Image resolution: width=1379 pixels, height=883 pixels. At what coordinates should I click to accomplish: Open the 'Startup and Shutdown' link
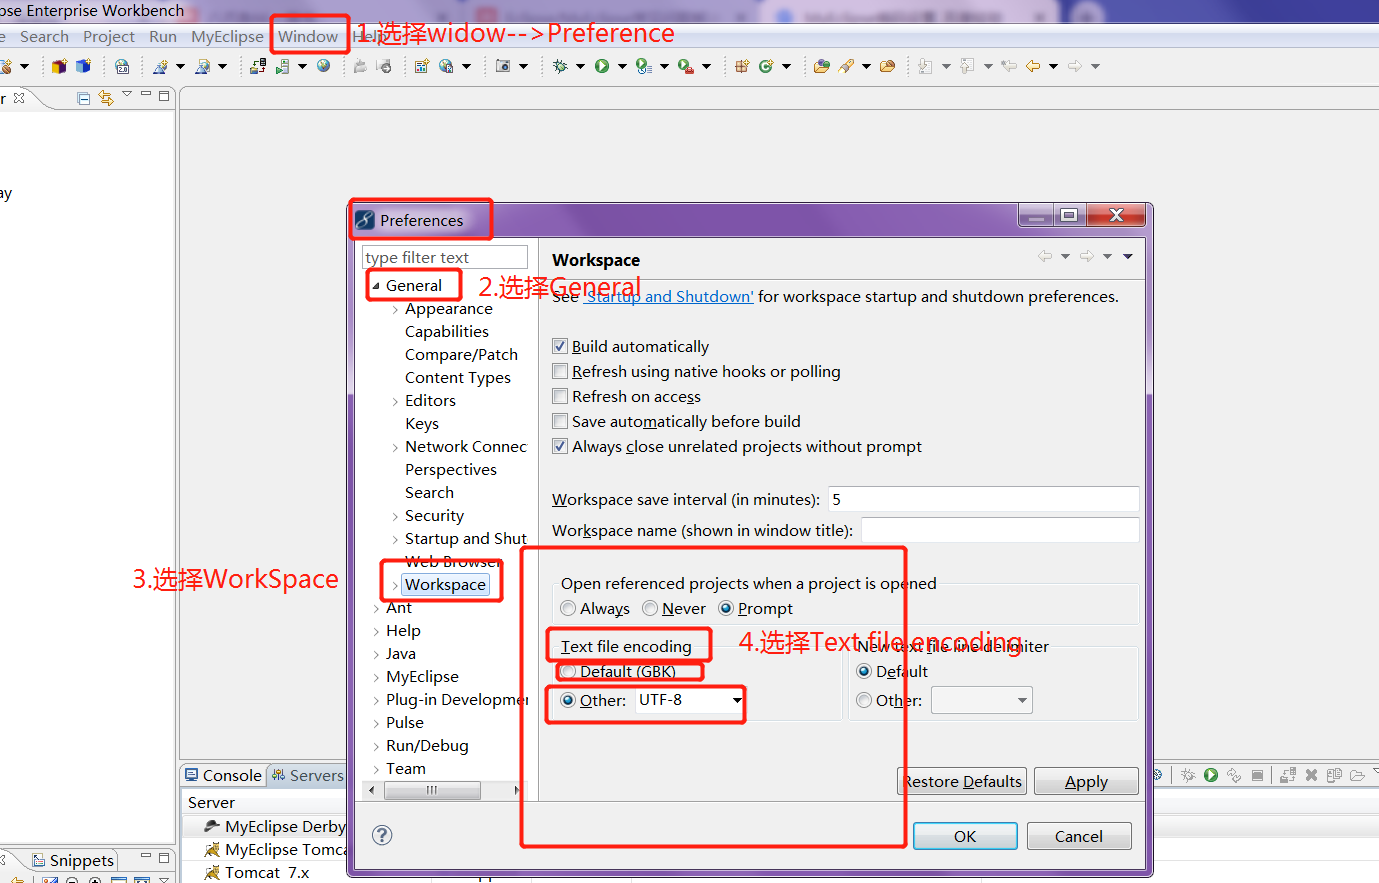click(669, 296)
